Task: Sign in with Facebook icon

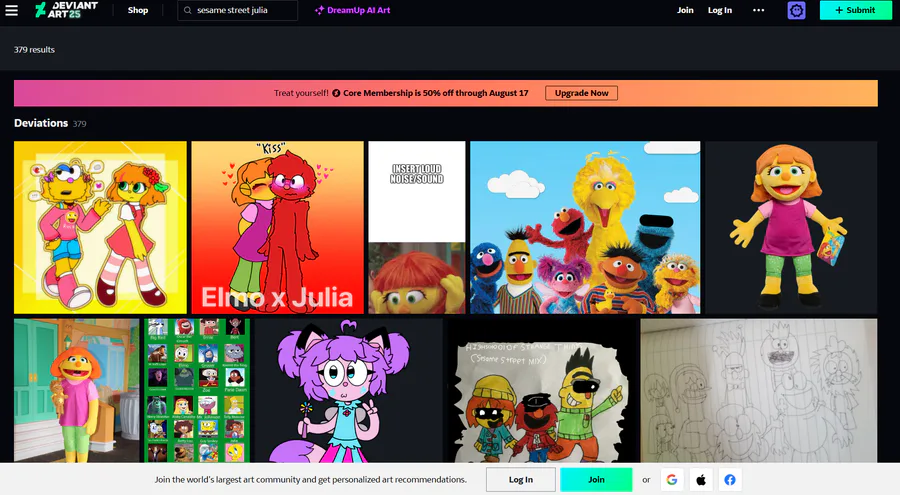Action: [730, 479]
